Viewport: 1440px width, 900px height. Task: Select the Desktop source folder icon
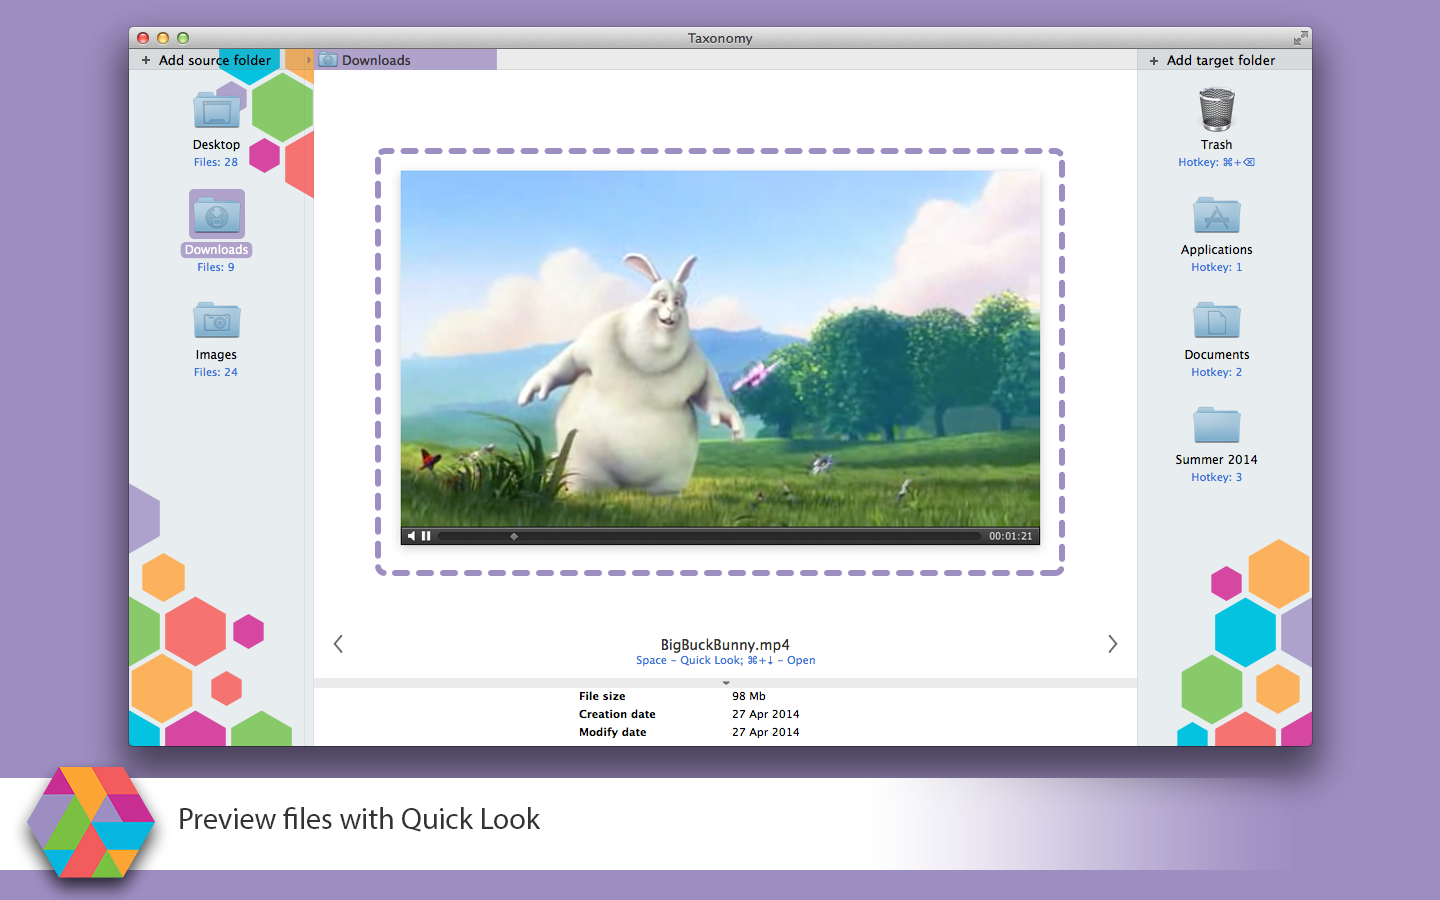(216, 110)
